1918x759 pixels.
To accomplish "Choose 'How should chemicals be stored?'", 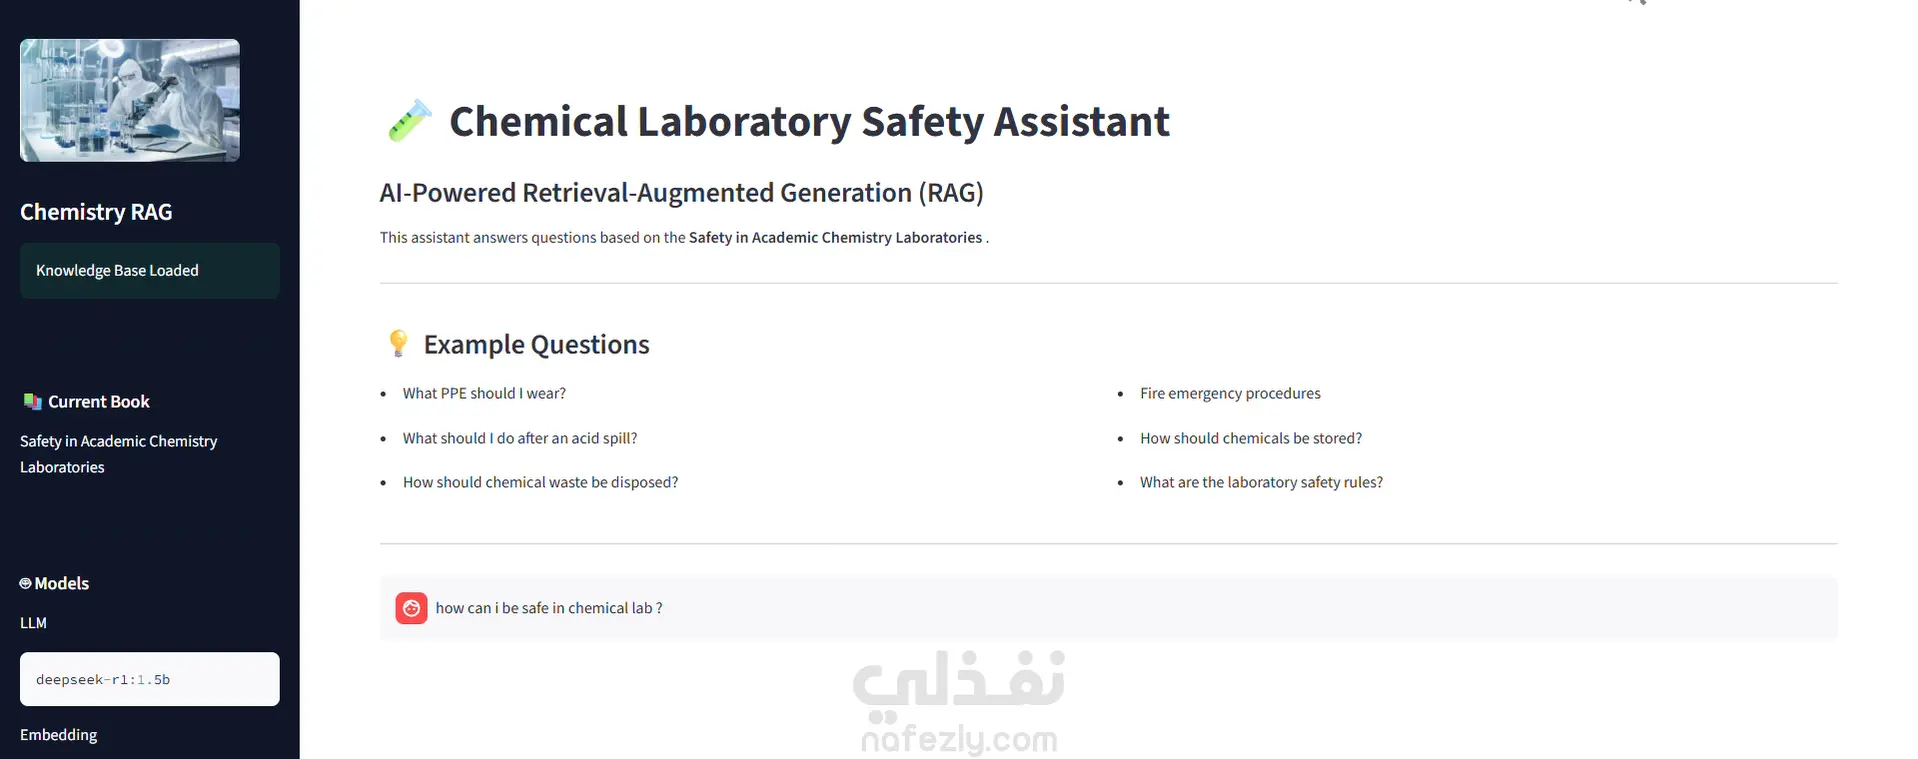I will pos(1251,438).
